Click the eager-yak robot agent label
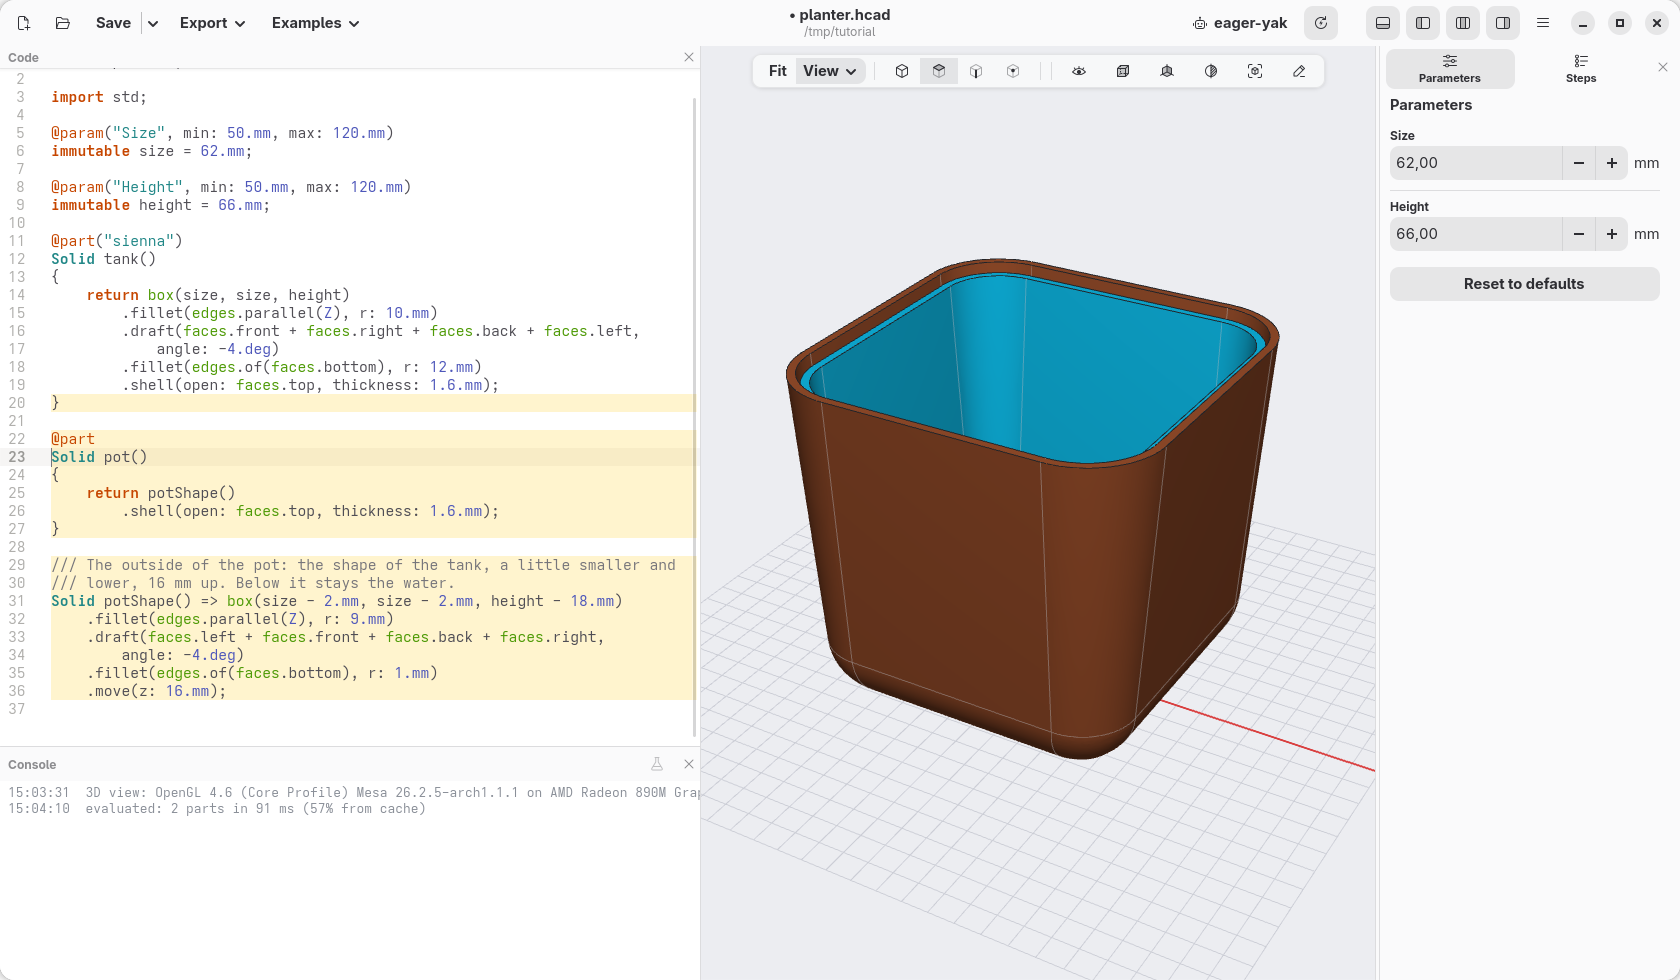1680x980 pixels. point(1240,23)
